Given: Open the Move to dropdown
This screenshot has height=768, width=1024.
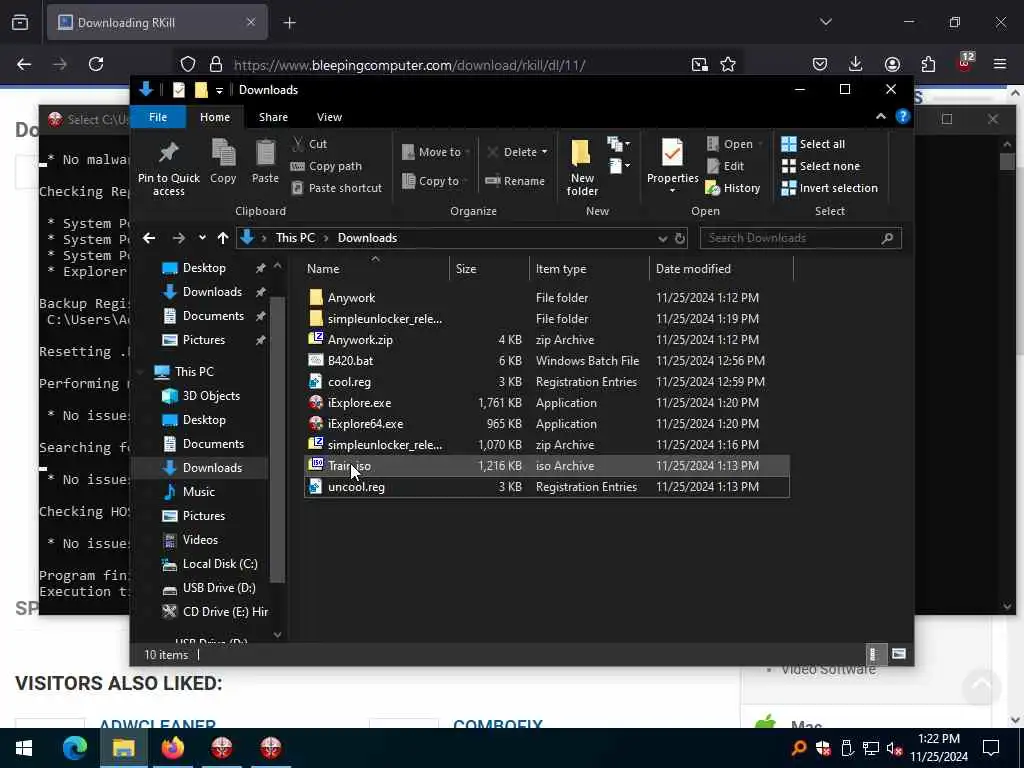Looking at the screenshot, I should point(434,152).
